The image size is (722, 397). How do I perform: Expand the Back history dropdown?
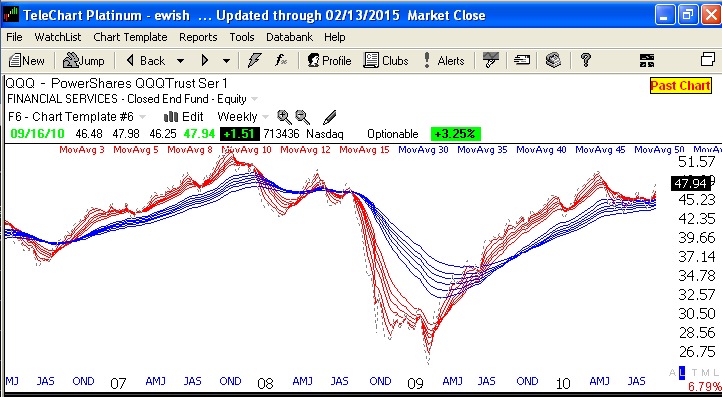pyautogui.click(x=180, y=61)
